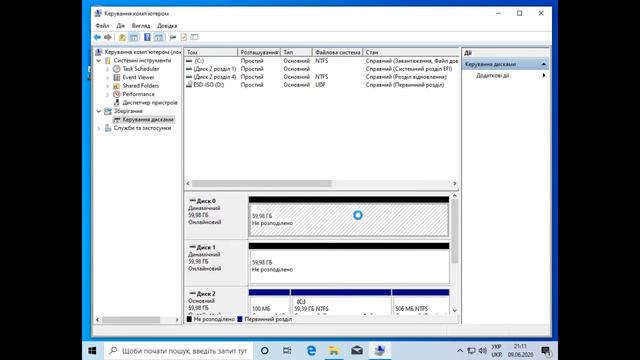
Task: Sort by the Файлова система column header
Action: tap(338, 52)
